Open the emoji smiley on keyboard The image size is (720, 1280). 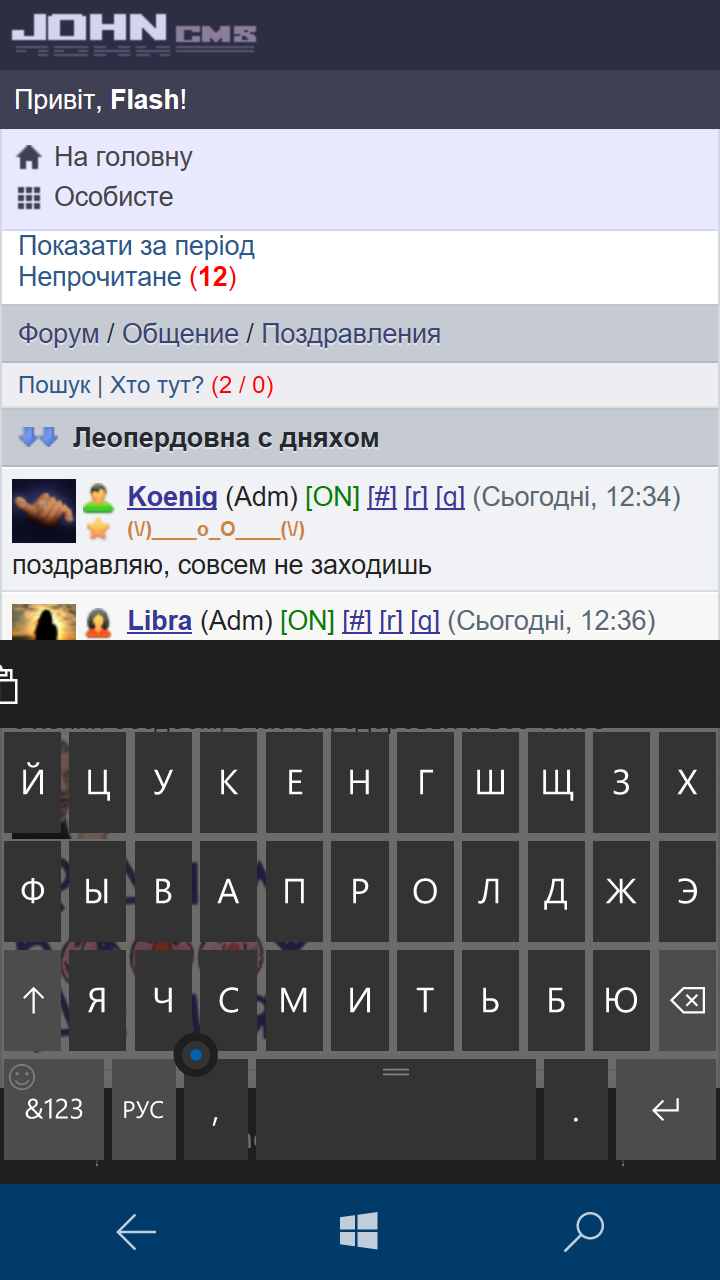click(x=21, y=1077)
